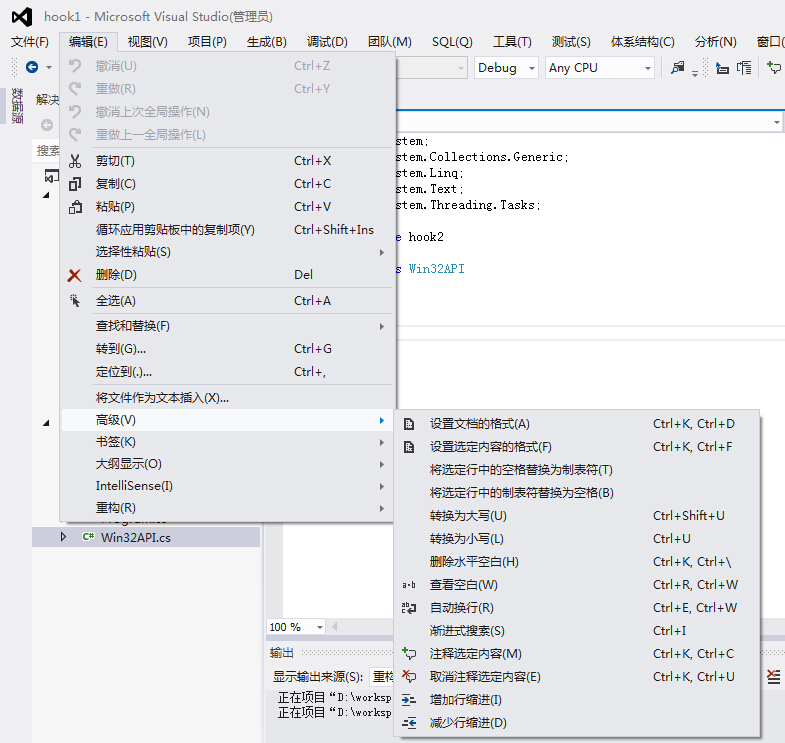Open the Any CPU platform dropdown
This screenshot has height=743, width=785.
(x=600, y=68)
